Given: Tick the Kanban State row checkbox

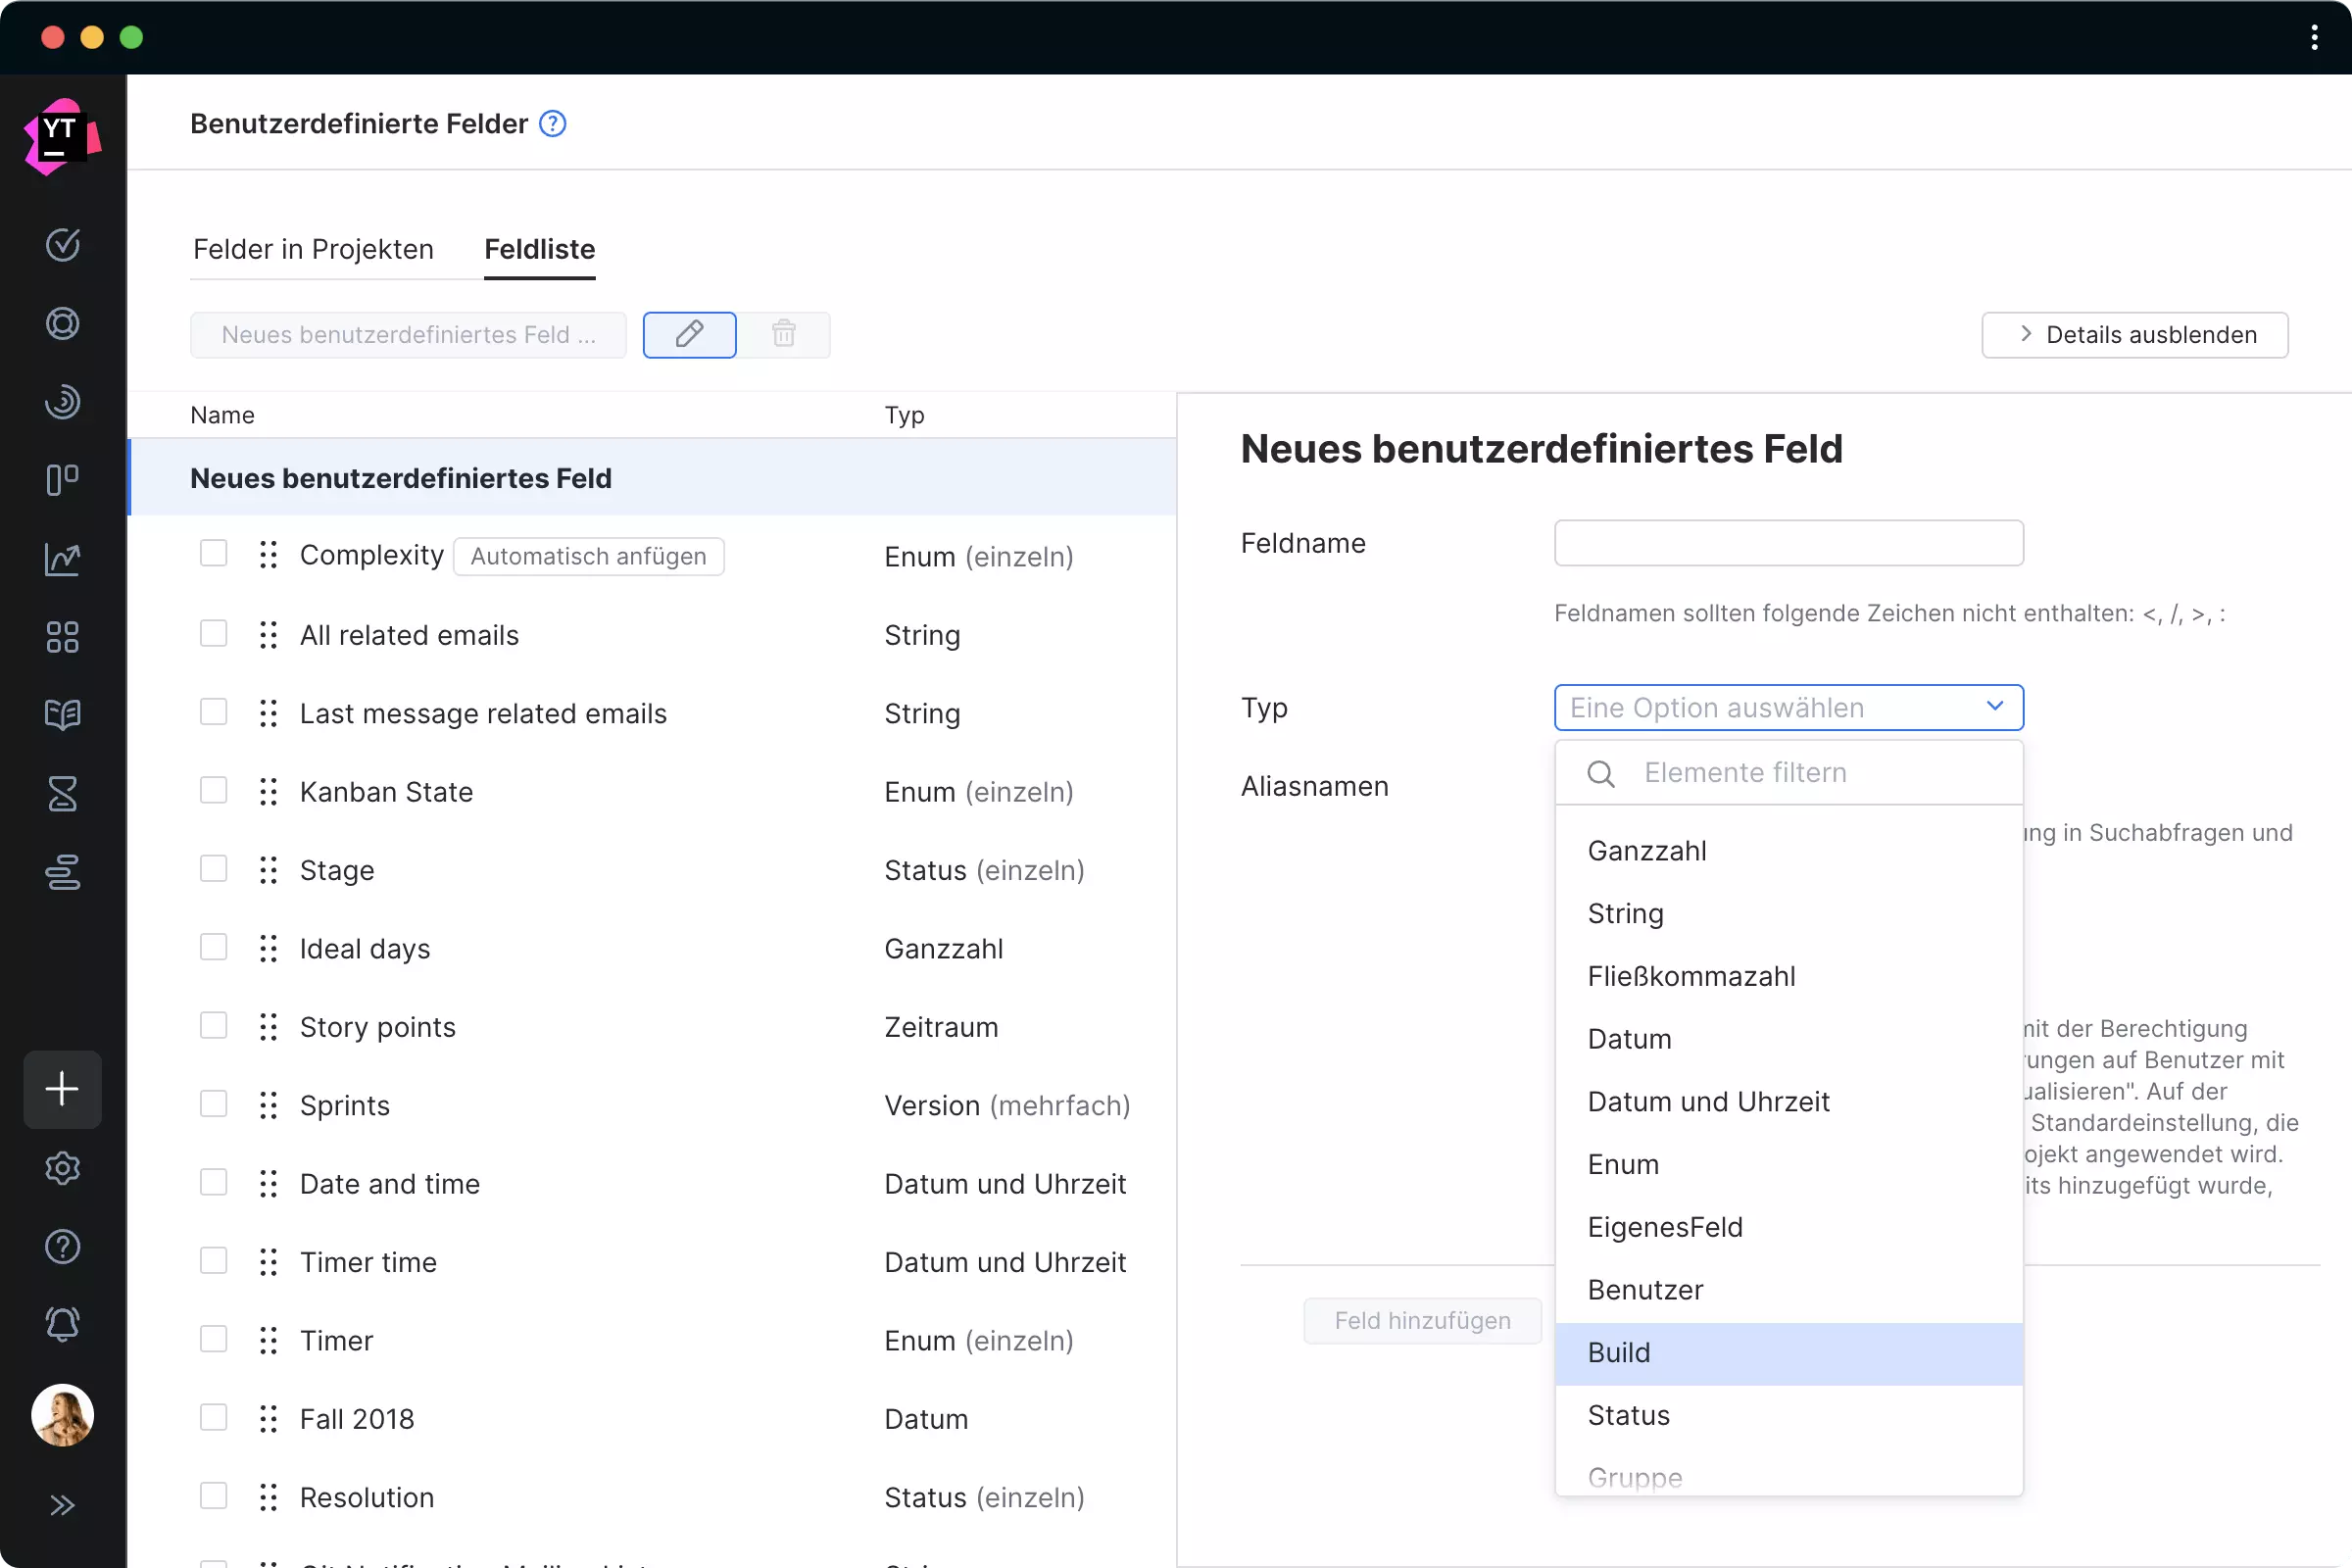Looking at the screenshot, I should point(213,791).
